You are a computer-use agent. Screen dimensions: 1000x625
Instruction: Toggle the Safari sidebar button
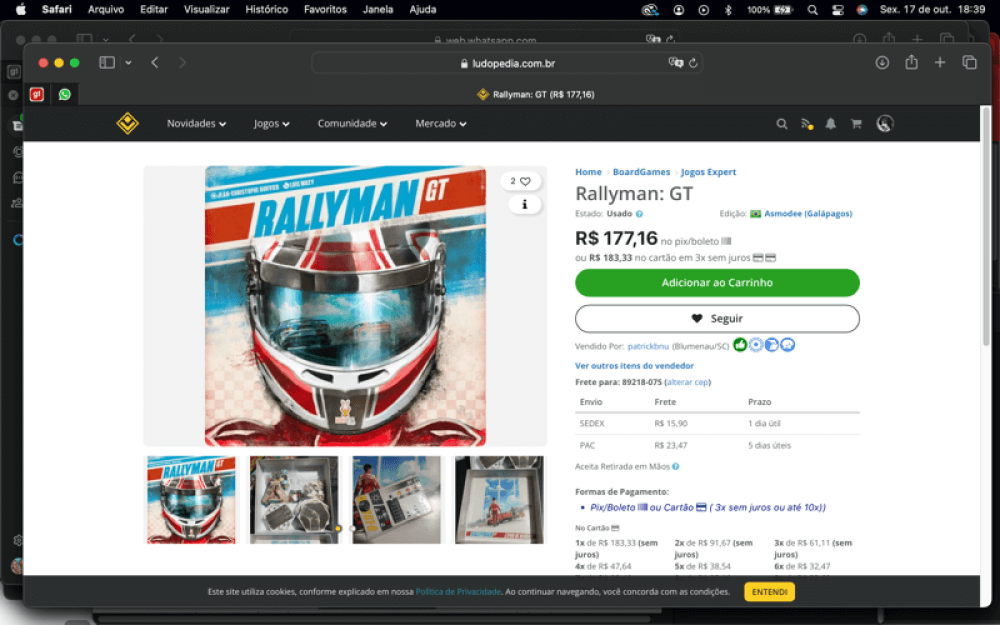[107, 63]
